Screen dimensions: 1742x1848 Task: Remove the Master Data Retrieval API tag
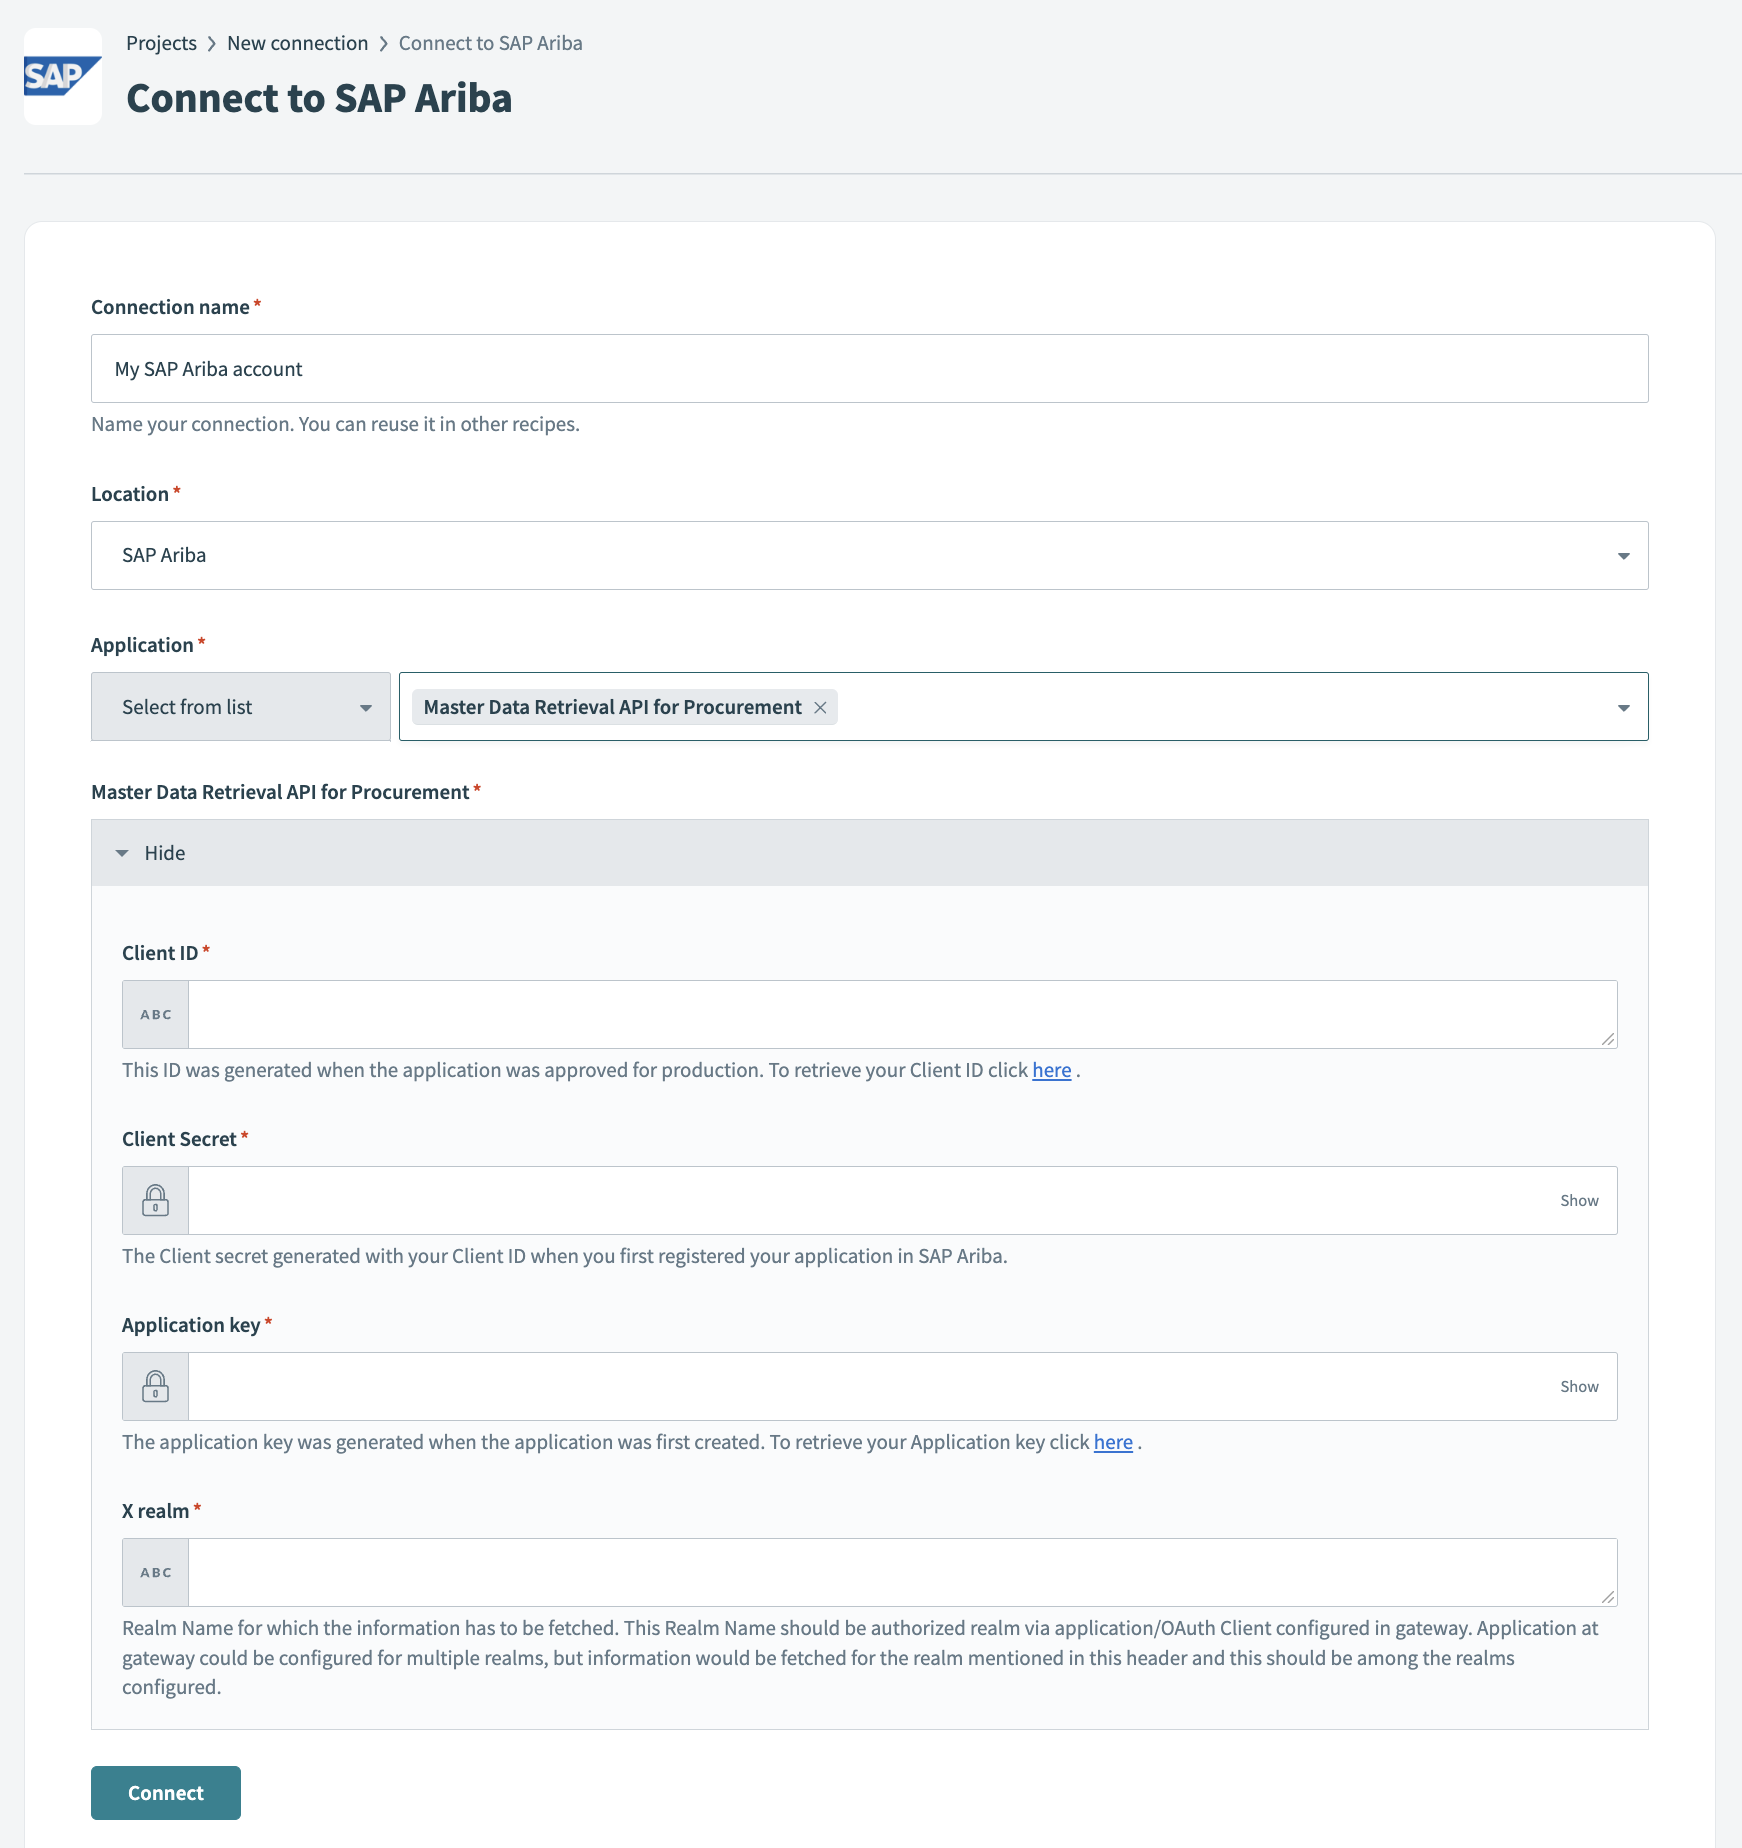(820, 708)
